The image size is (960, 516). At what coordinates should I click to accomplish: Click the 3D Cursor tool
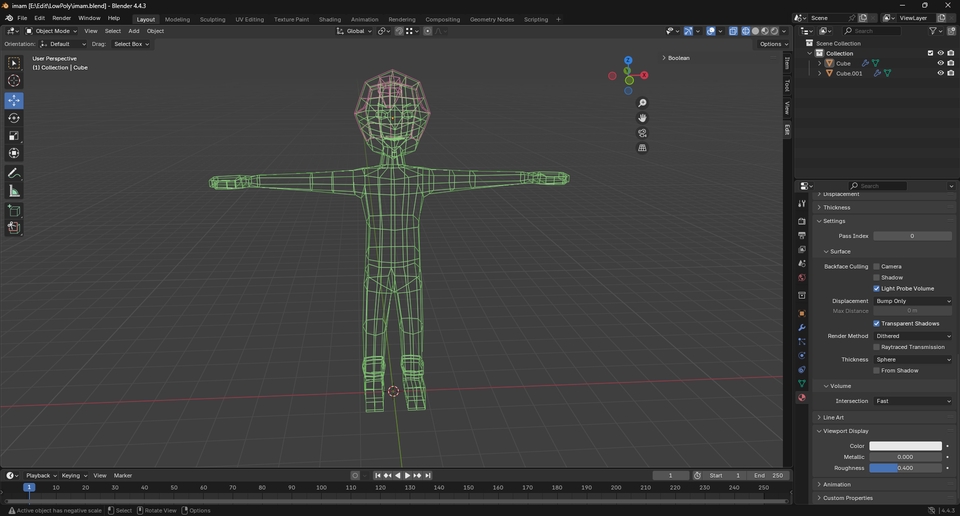coord(14,81)
